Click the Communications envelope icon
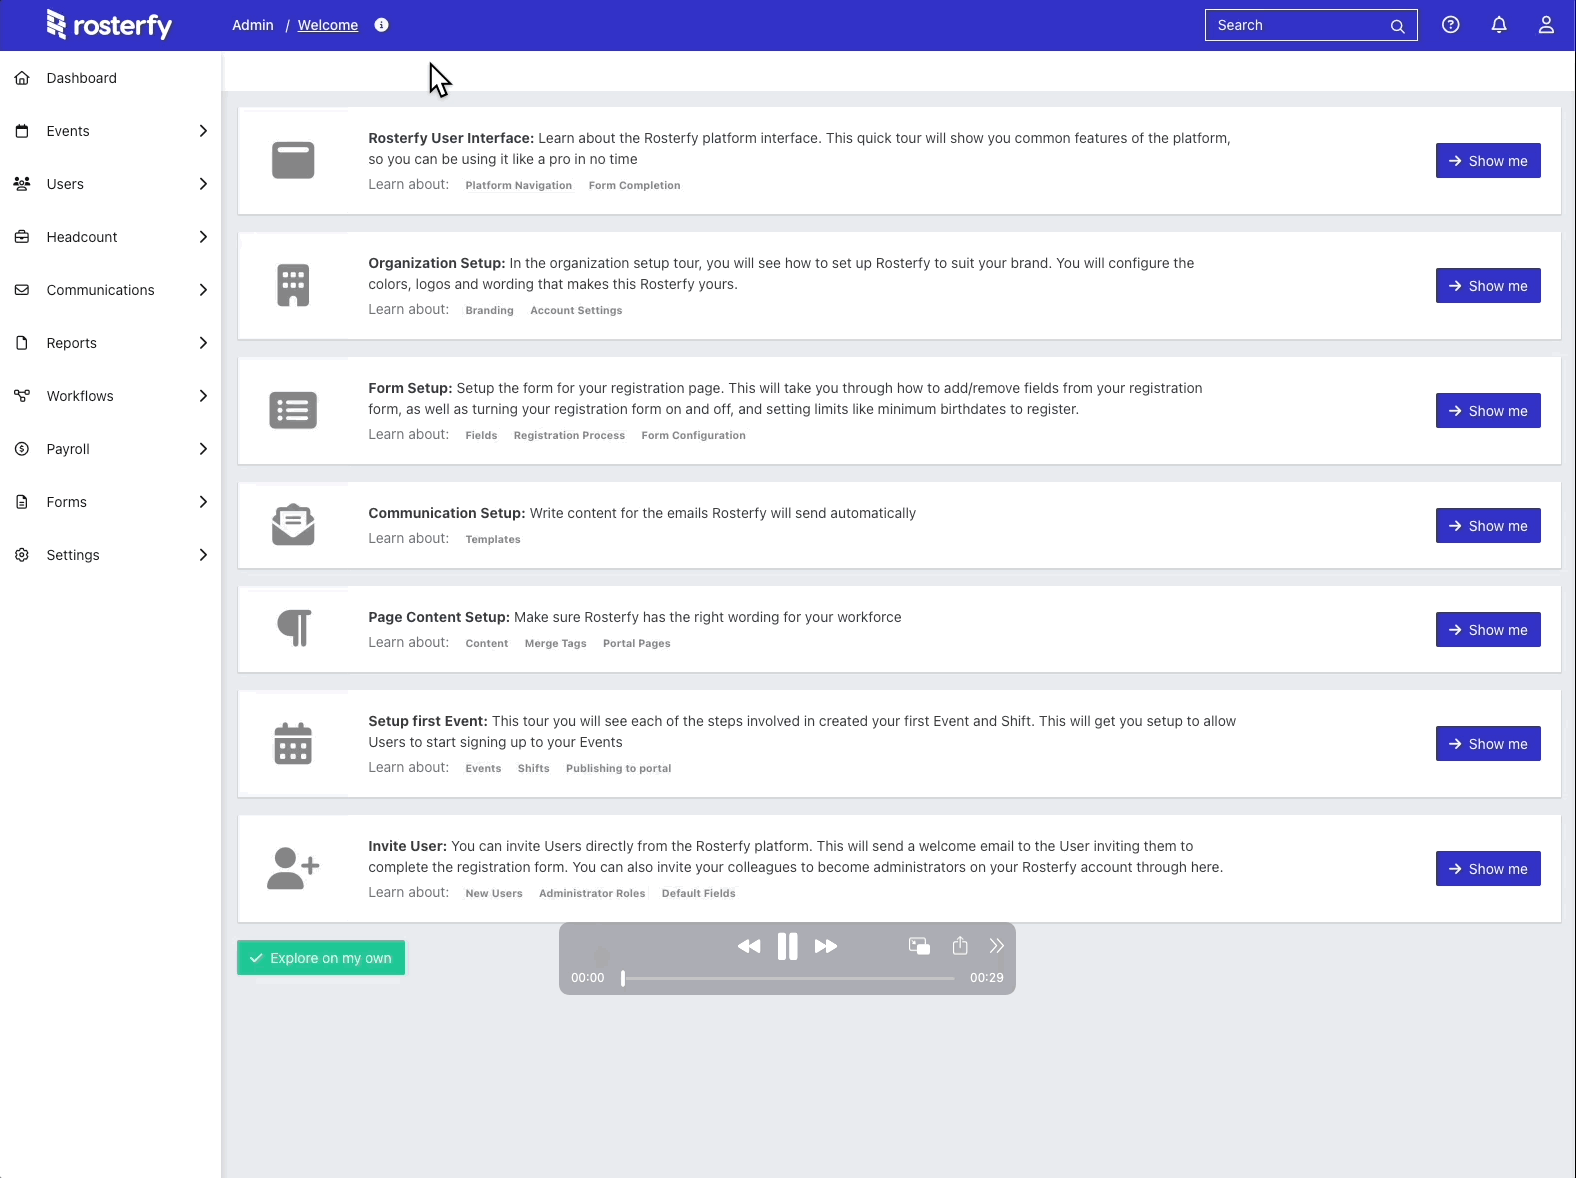Viewport: 1576px width, 1178px height. [22, 290]
